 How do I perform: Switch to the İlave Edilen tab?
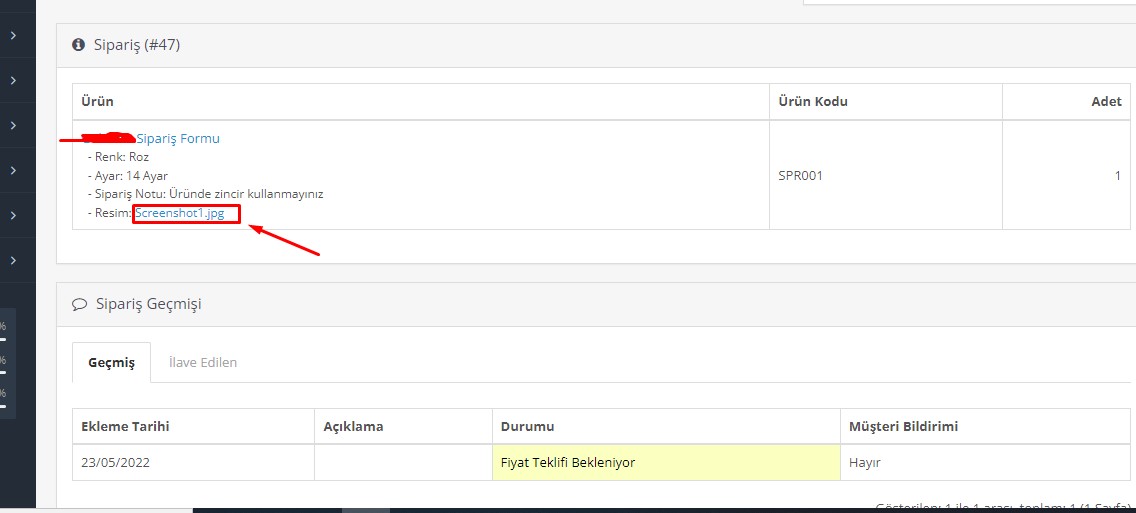[202, 362]
